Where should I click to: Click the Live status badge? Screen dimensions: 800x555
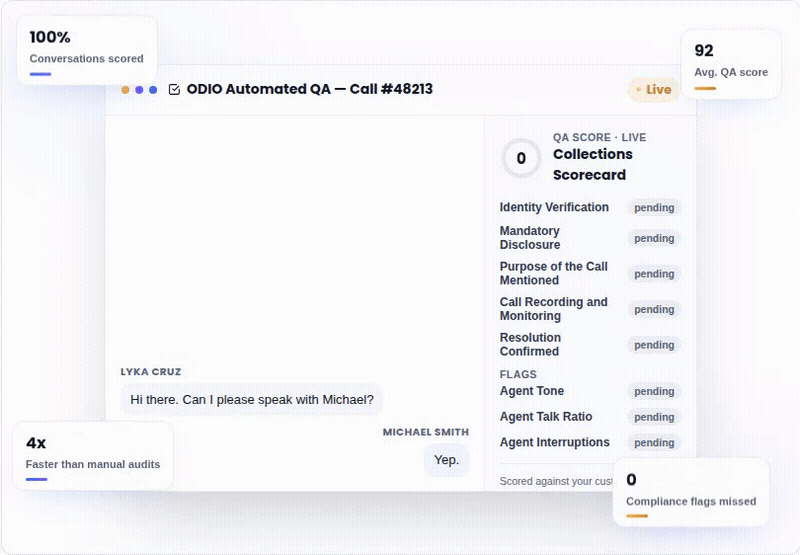tap(653, 90)
